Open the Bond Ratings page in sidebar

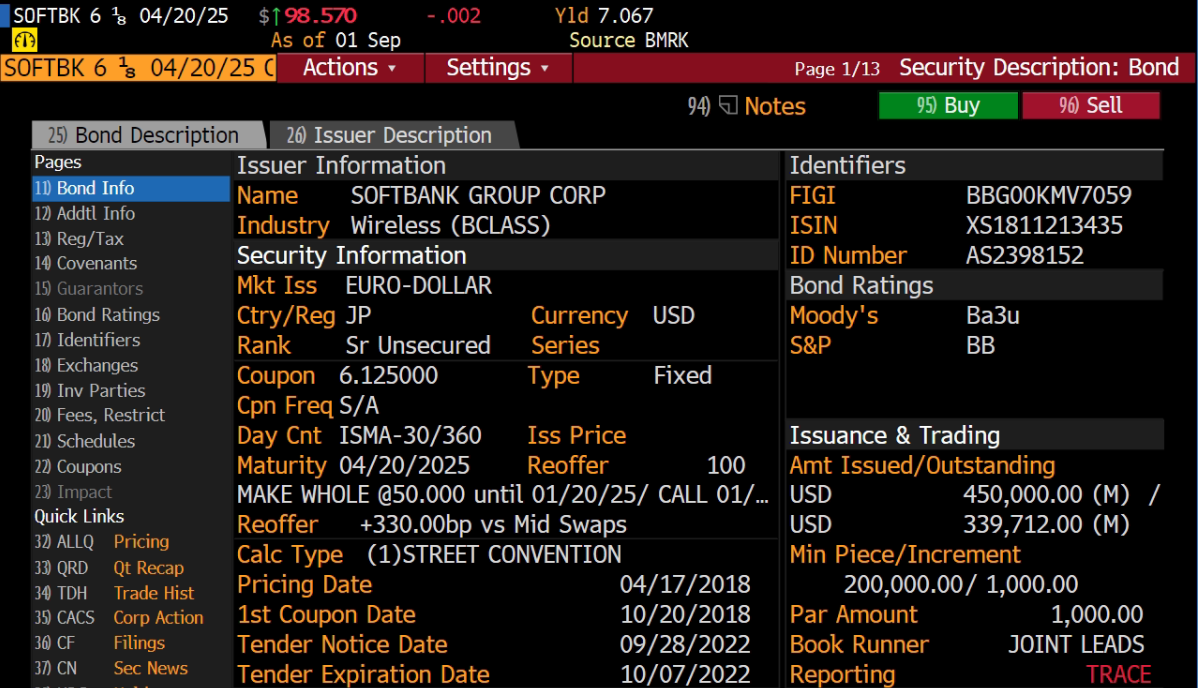[131, 314]
